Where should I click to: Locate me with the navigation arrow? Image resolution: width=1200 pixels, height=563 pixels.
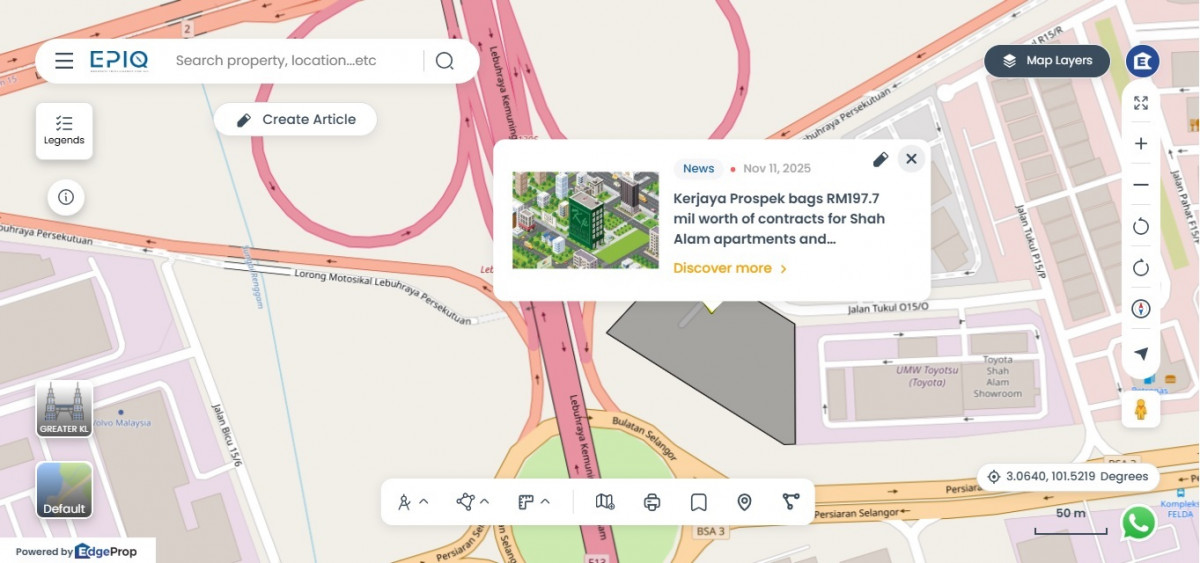(x=1141, y=353)
